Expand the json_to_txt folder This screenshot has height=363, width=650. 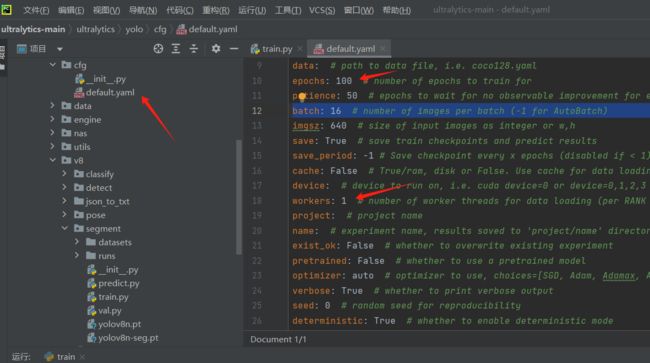click(x=65, y=201)
